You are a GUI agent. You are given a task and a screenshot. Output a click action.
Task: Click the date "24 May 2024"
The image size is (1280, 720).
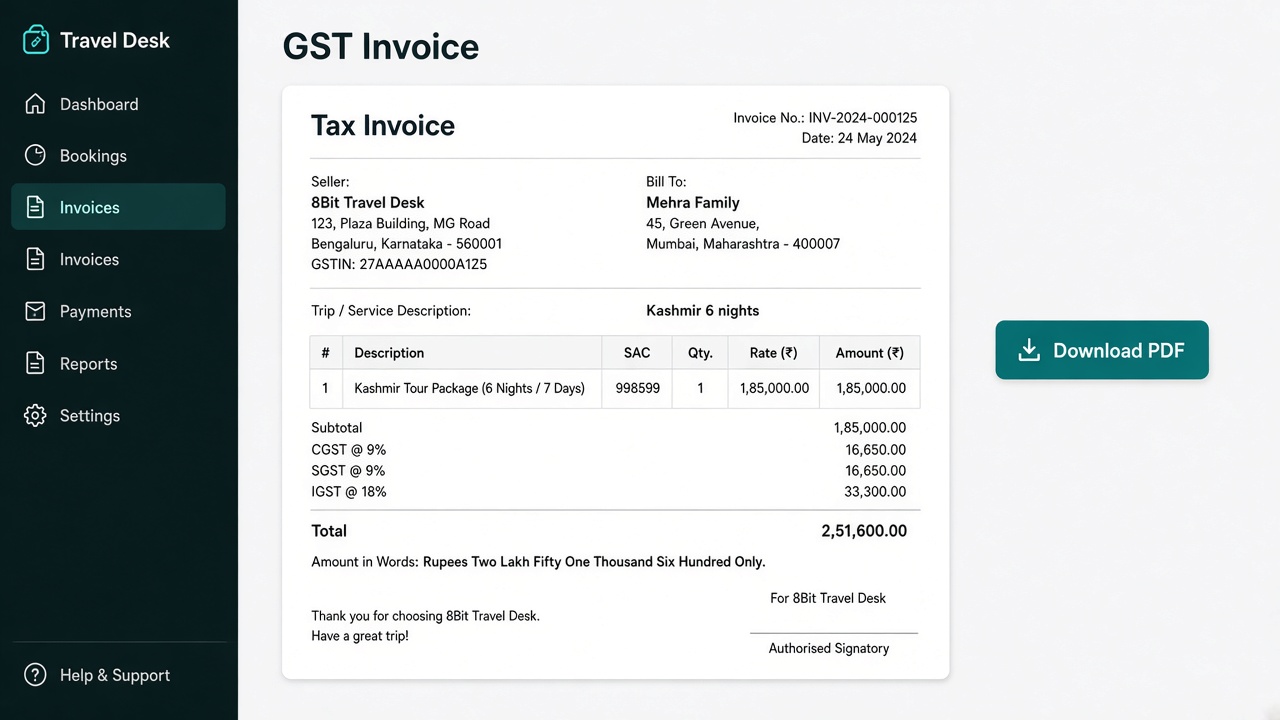click(x=877, y=138)
